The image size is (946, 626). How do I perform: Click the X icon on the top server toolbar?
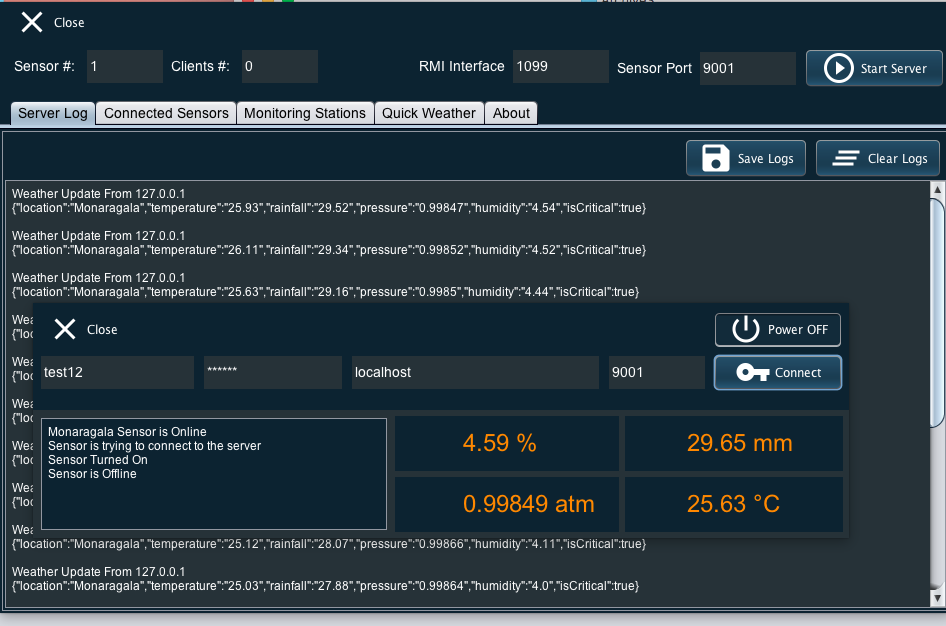click(x=31, y=22)
